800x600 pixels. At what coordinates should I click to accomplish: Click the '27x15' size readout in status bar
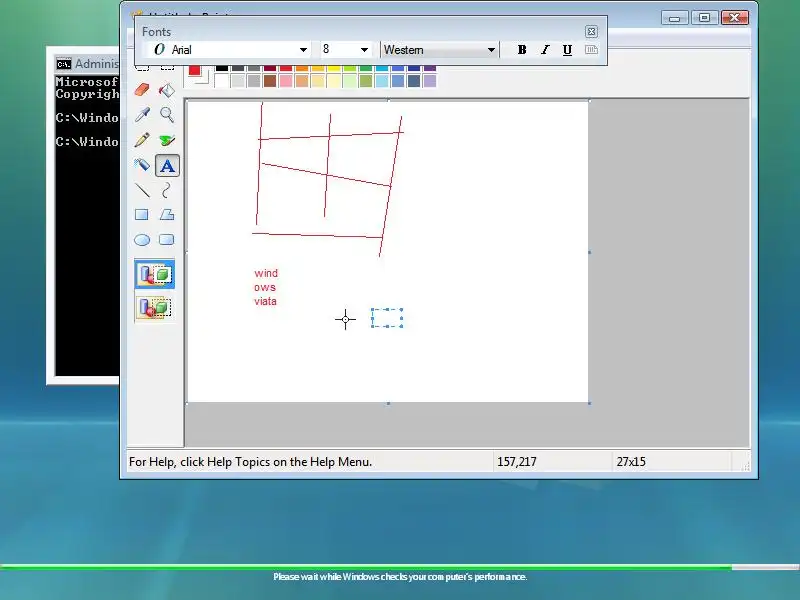[x=631, y=462]
